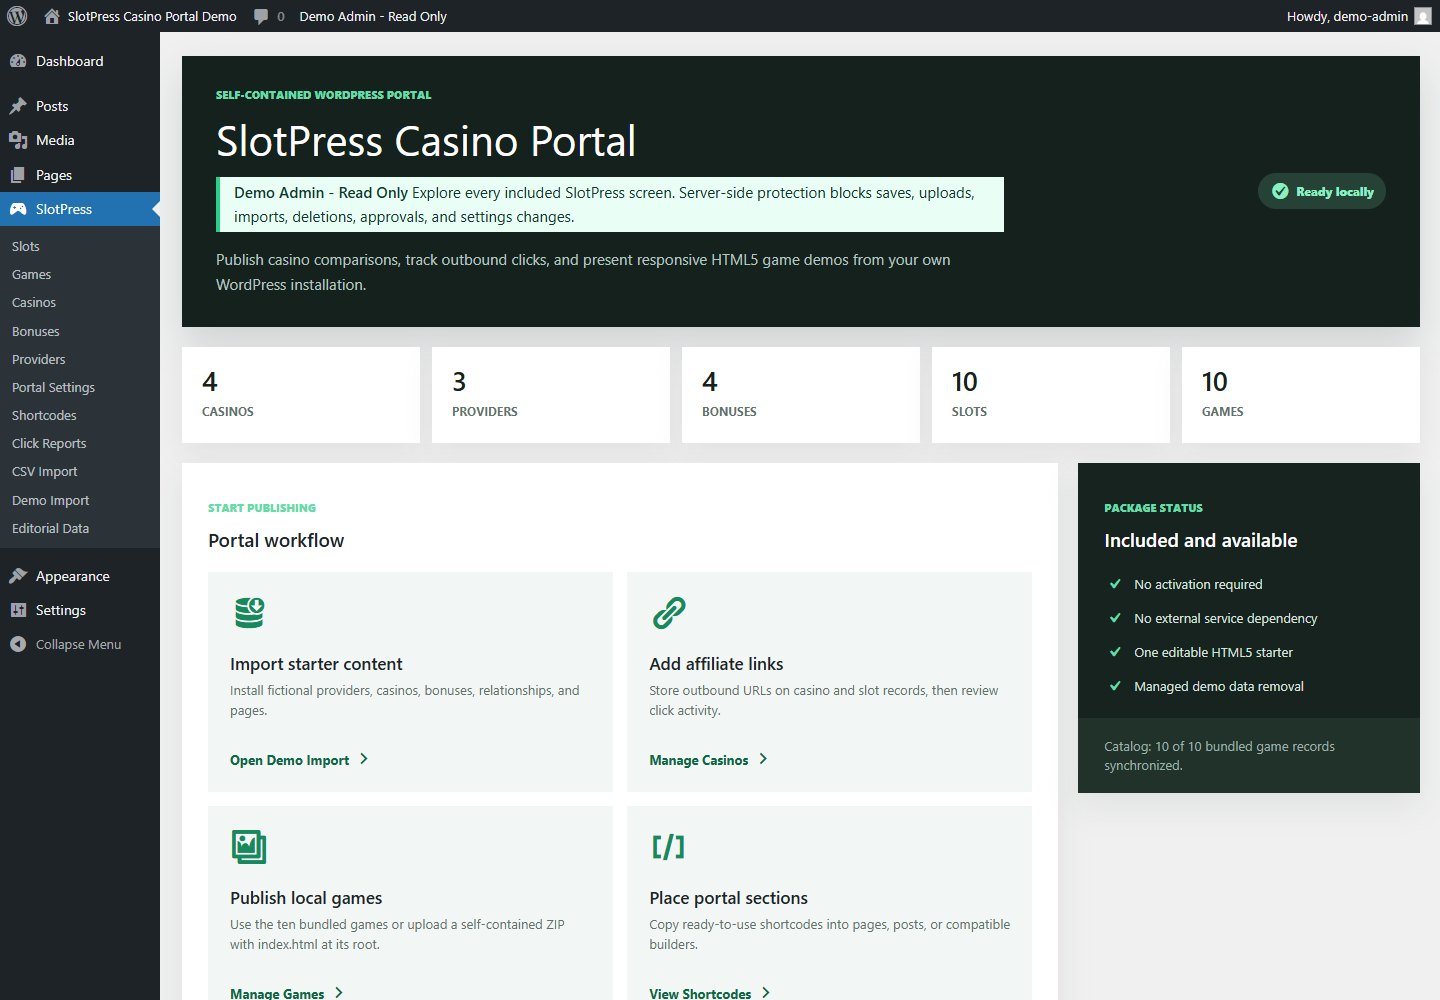Viewport: 1440px width, 1000px height.
Task: Click the 10 Slots stat card
Action: tap(1051, 395)
